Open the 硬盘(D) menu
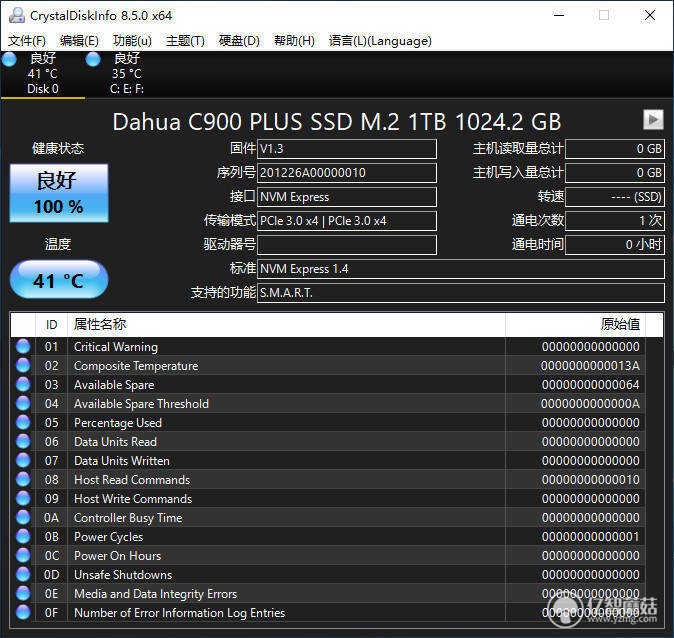The width and height of the screenshot is (674, 638). [x=239, y=41]
